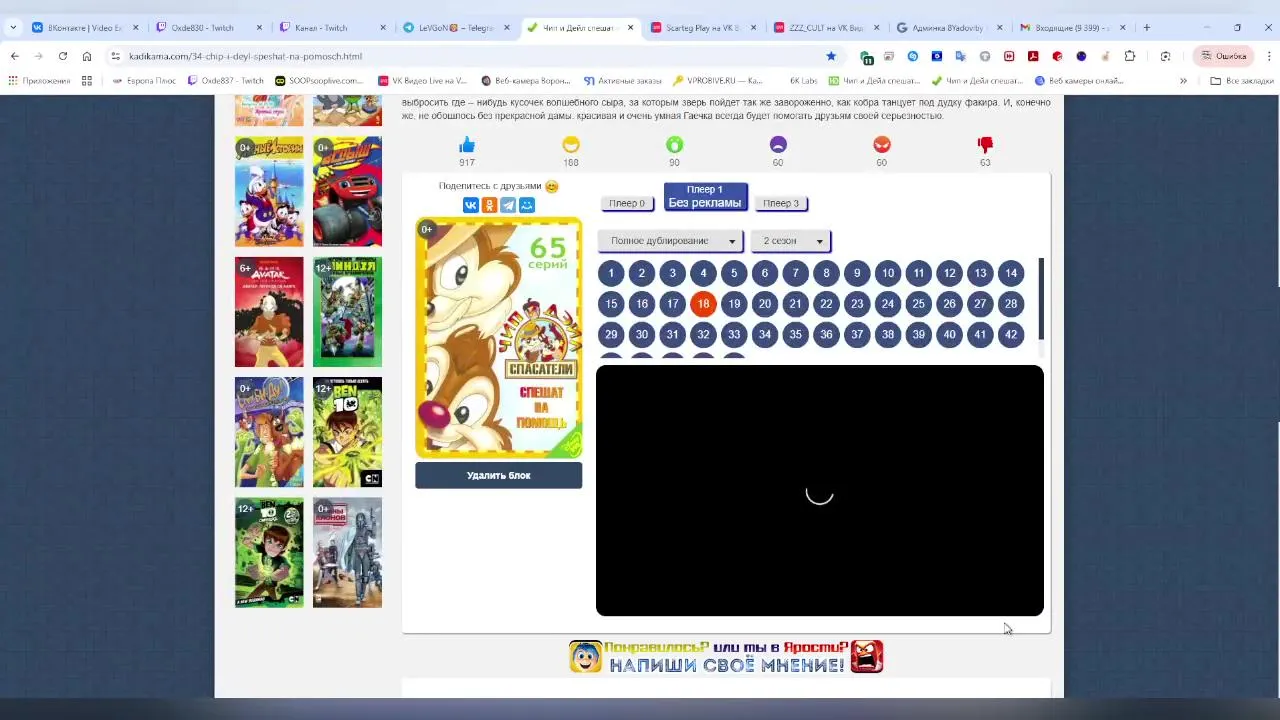Screen dimensions: 1280x720
Task: Open the "Приложения" apps bookmark
Action: [39, 81]
